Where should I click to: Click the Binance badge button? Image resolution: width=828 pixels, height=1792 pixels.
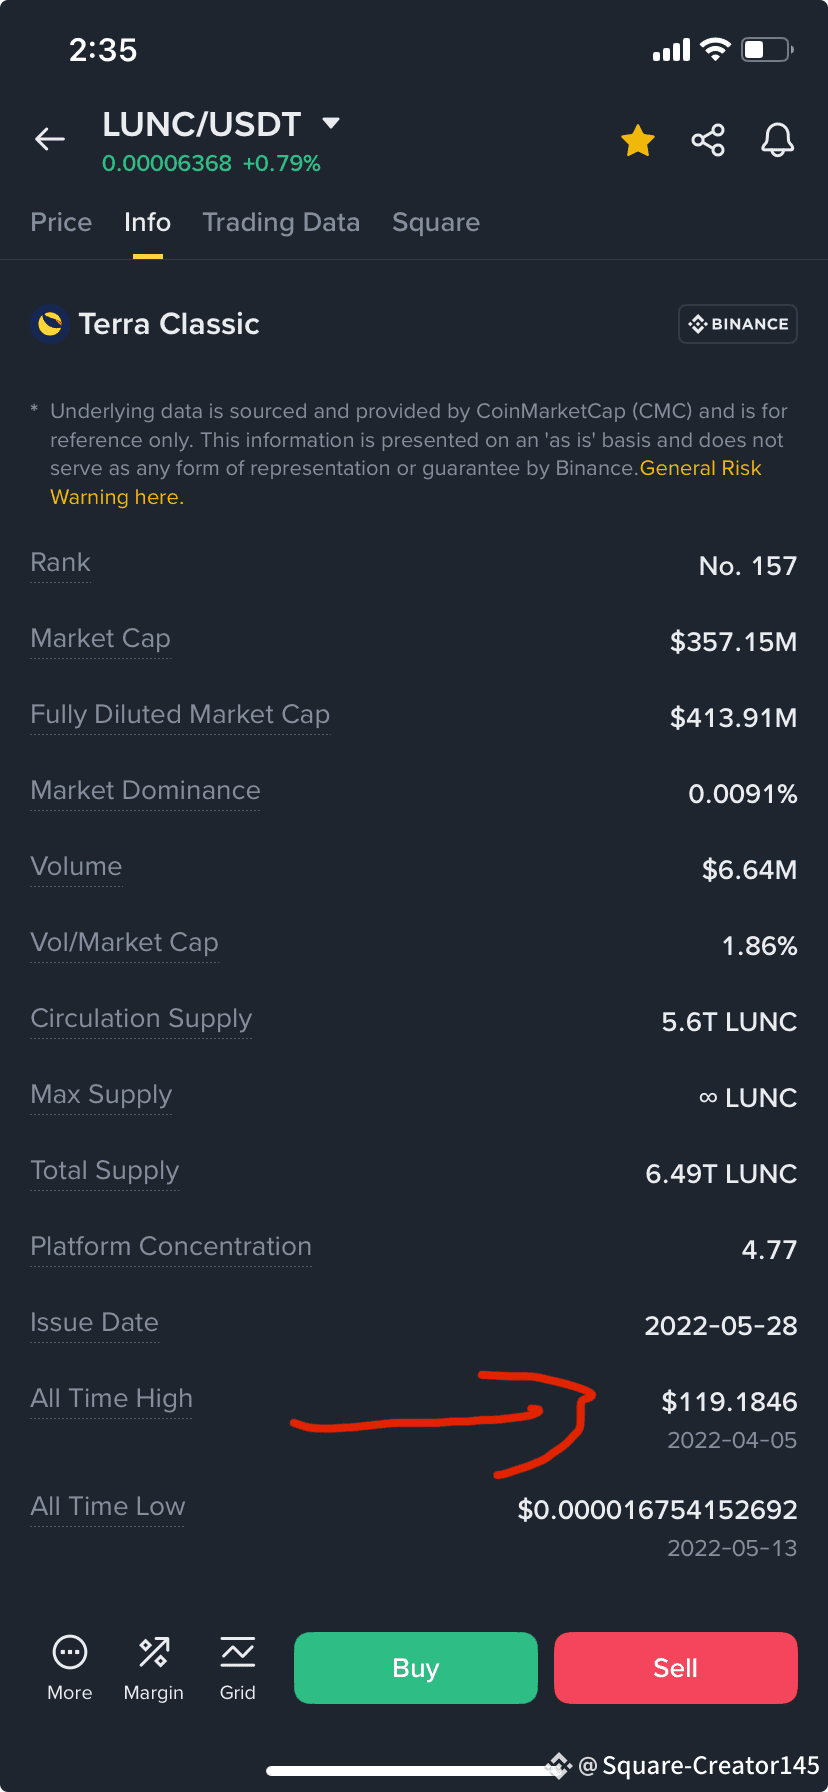tap(738, 324)
